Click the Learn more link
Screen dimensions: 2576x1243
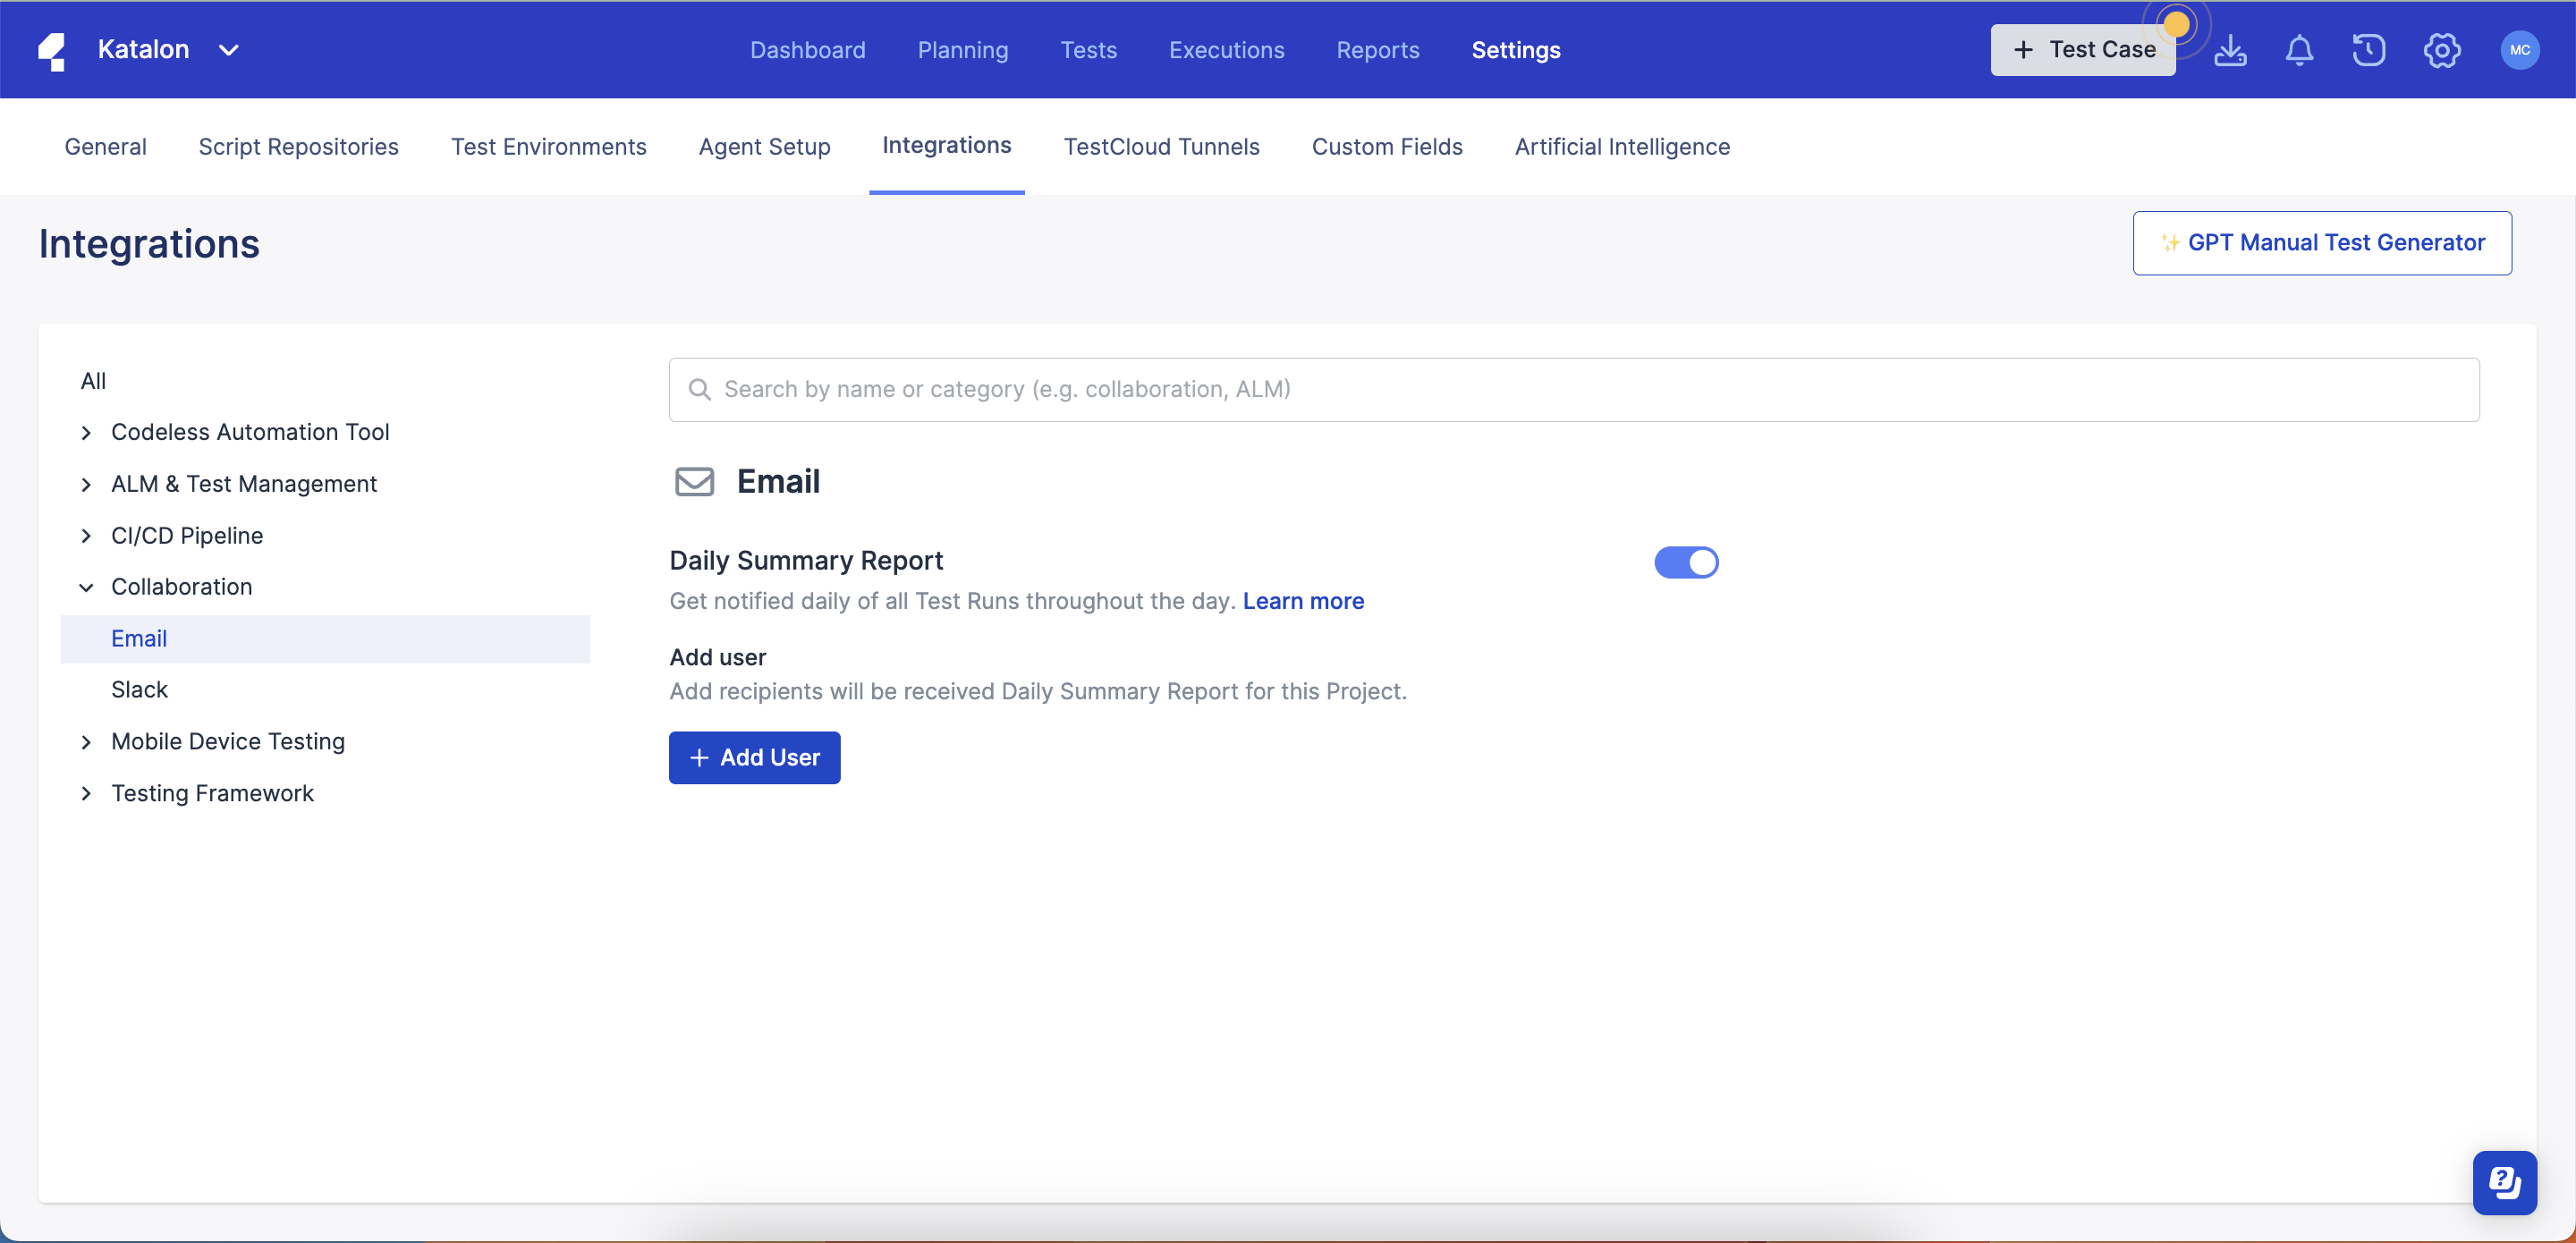point(1303,599)
